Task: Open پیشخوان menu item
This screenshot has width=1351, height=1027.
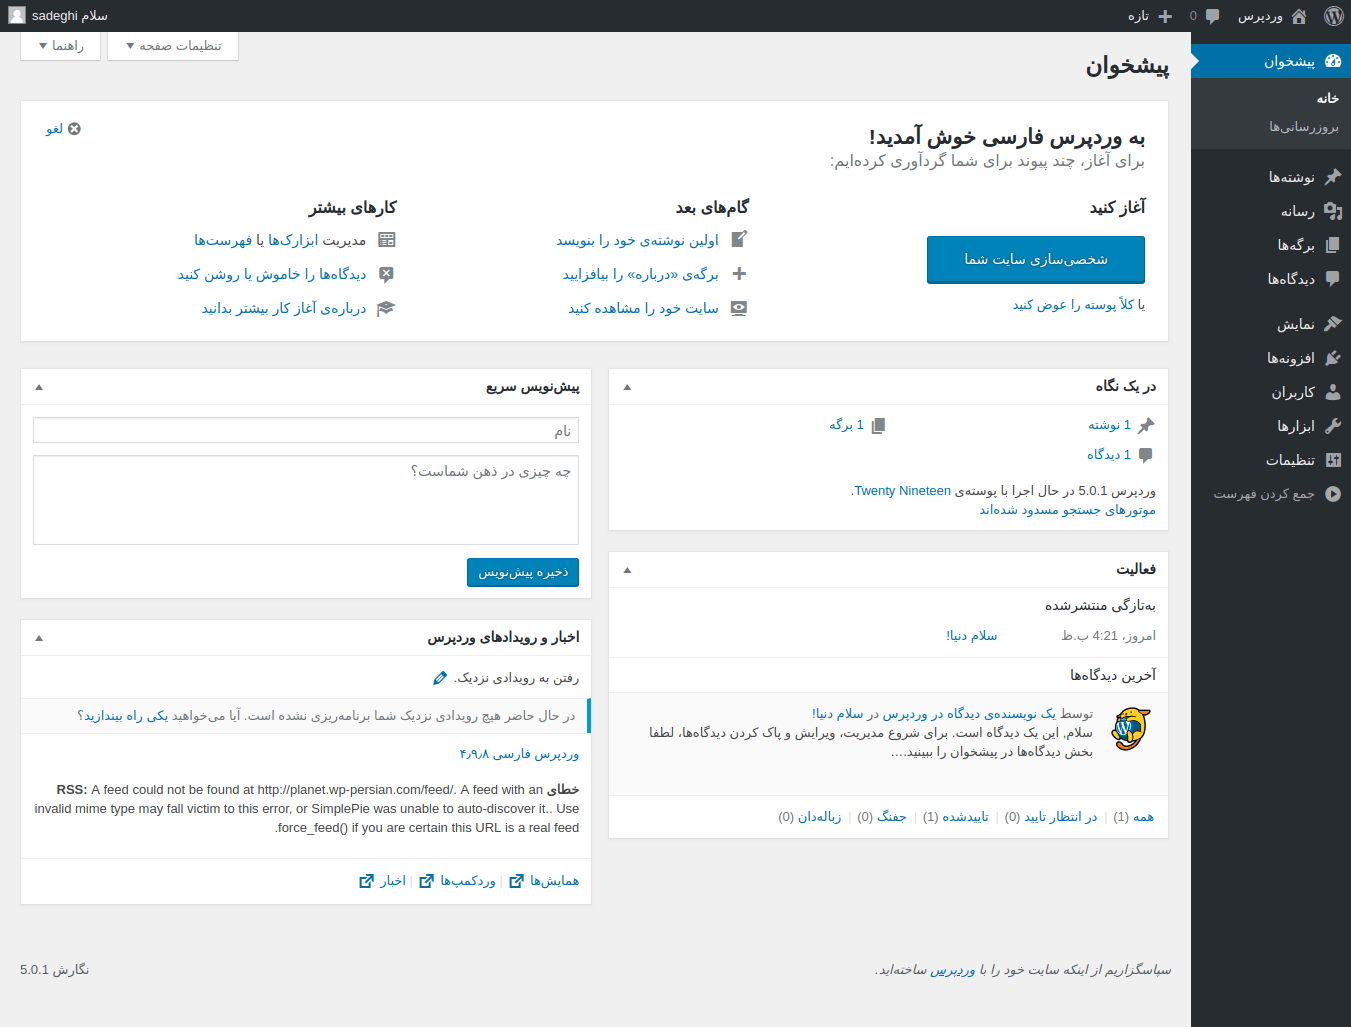Action: point(1271,61)
